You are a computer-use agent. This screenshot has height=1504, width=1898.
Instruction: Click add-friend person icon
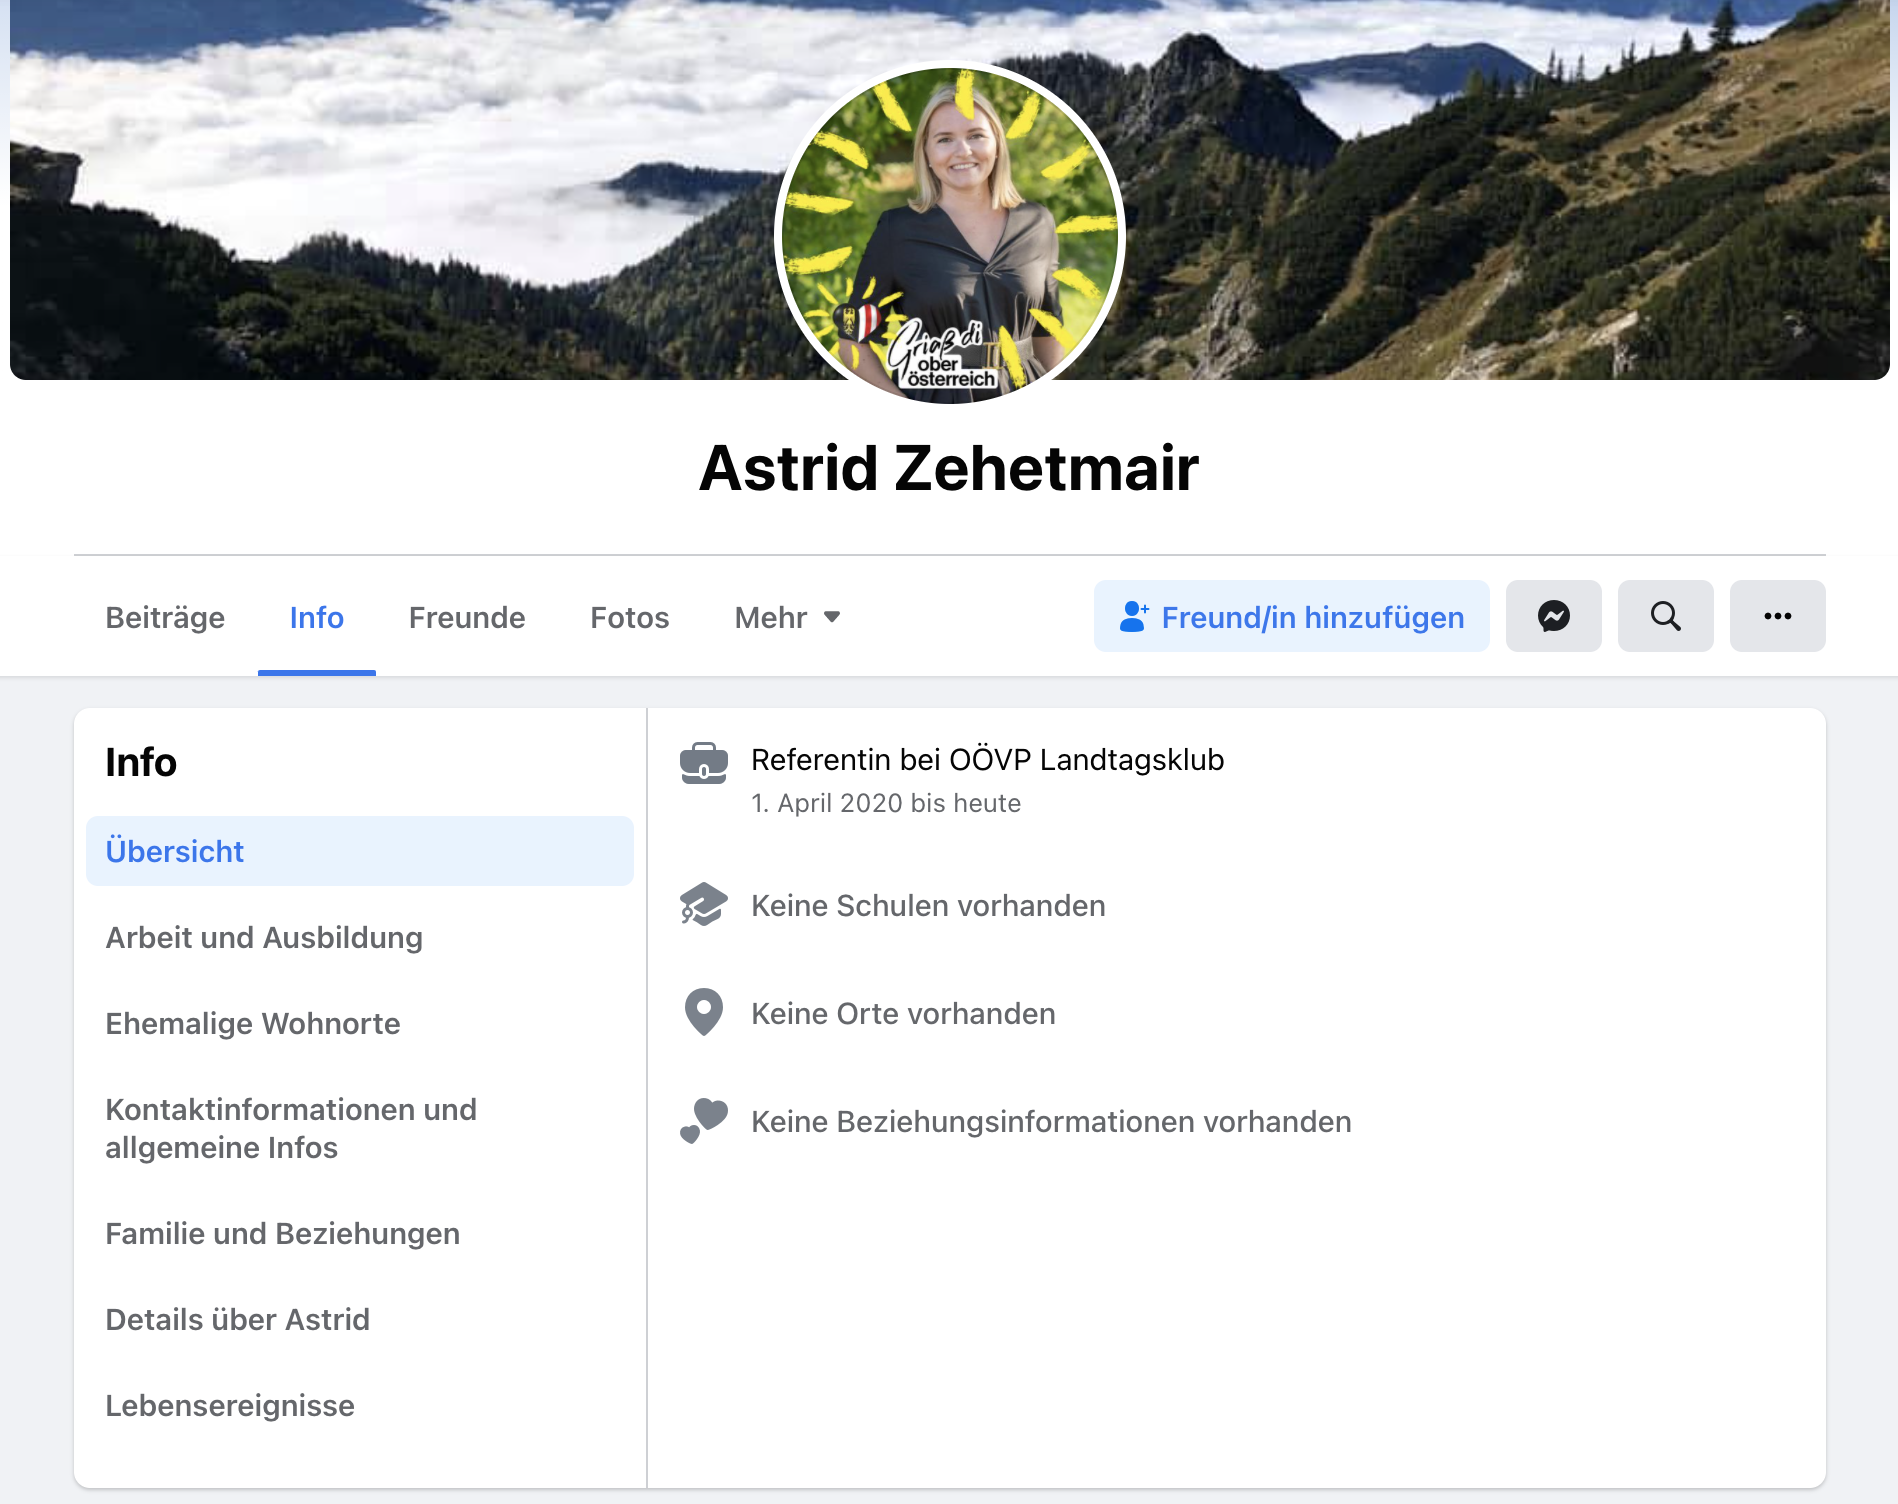[1134, 617]
